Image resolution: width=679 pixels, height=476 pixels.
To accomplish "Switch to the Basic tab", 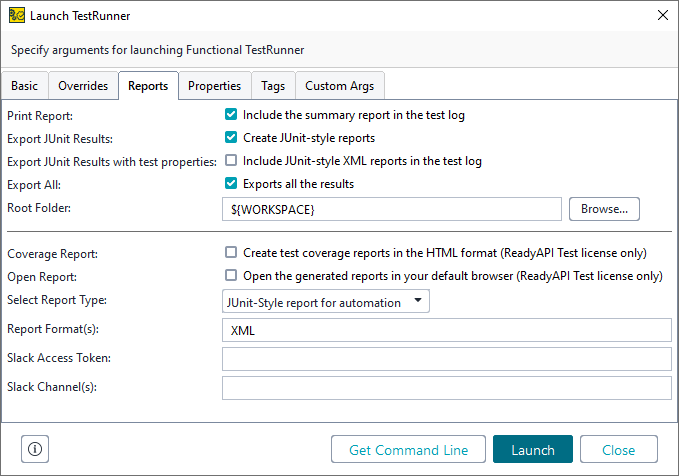I will pos(25,86).
